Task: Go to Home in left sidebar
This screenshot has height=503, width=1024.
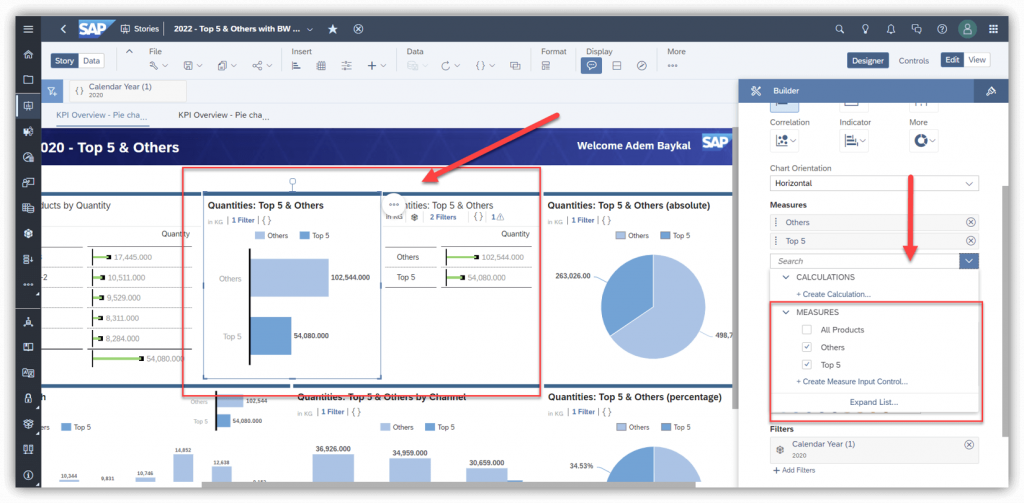Action: pos(28,54)
